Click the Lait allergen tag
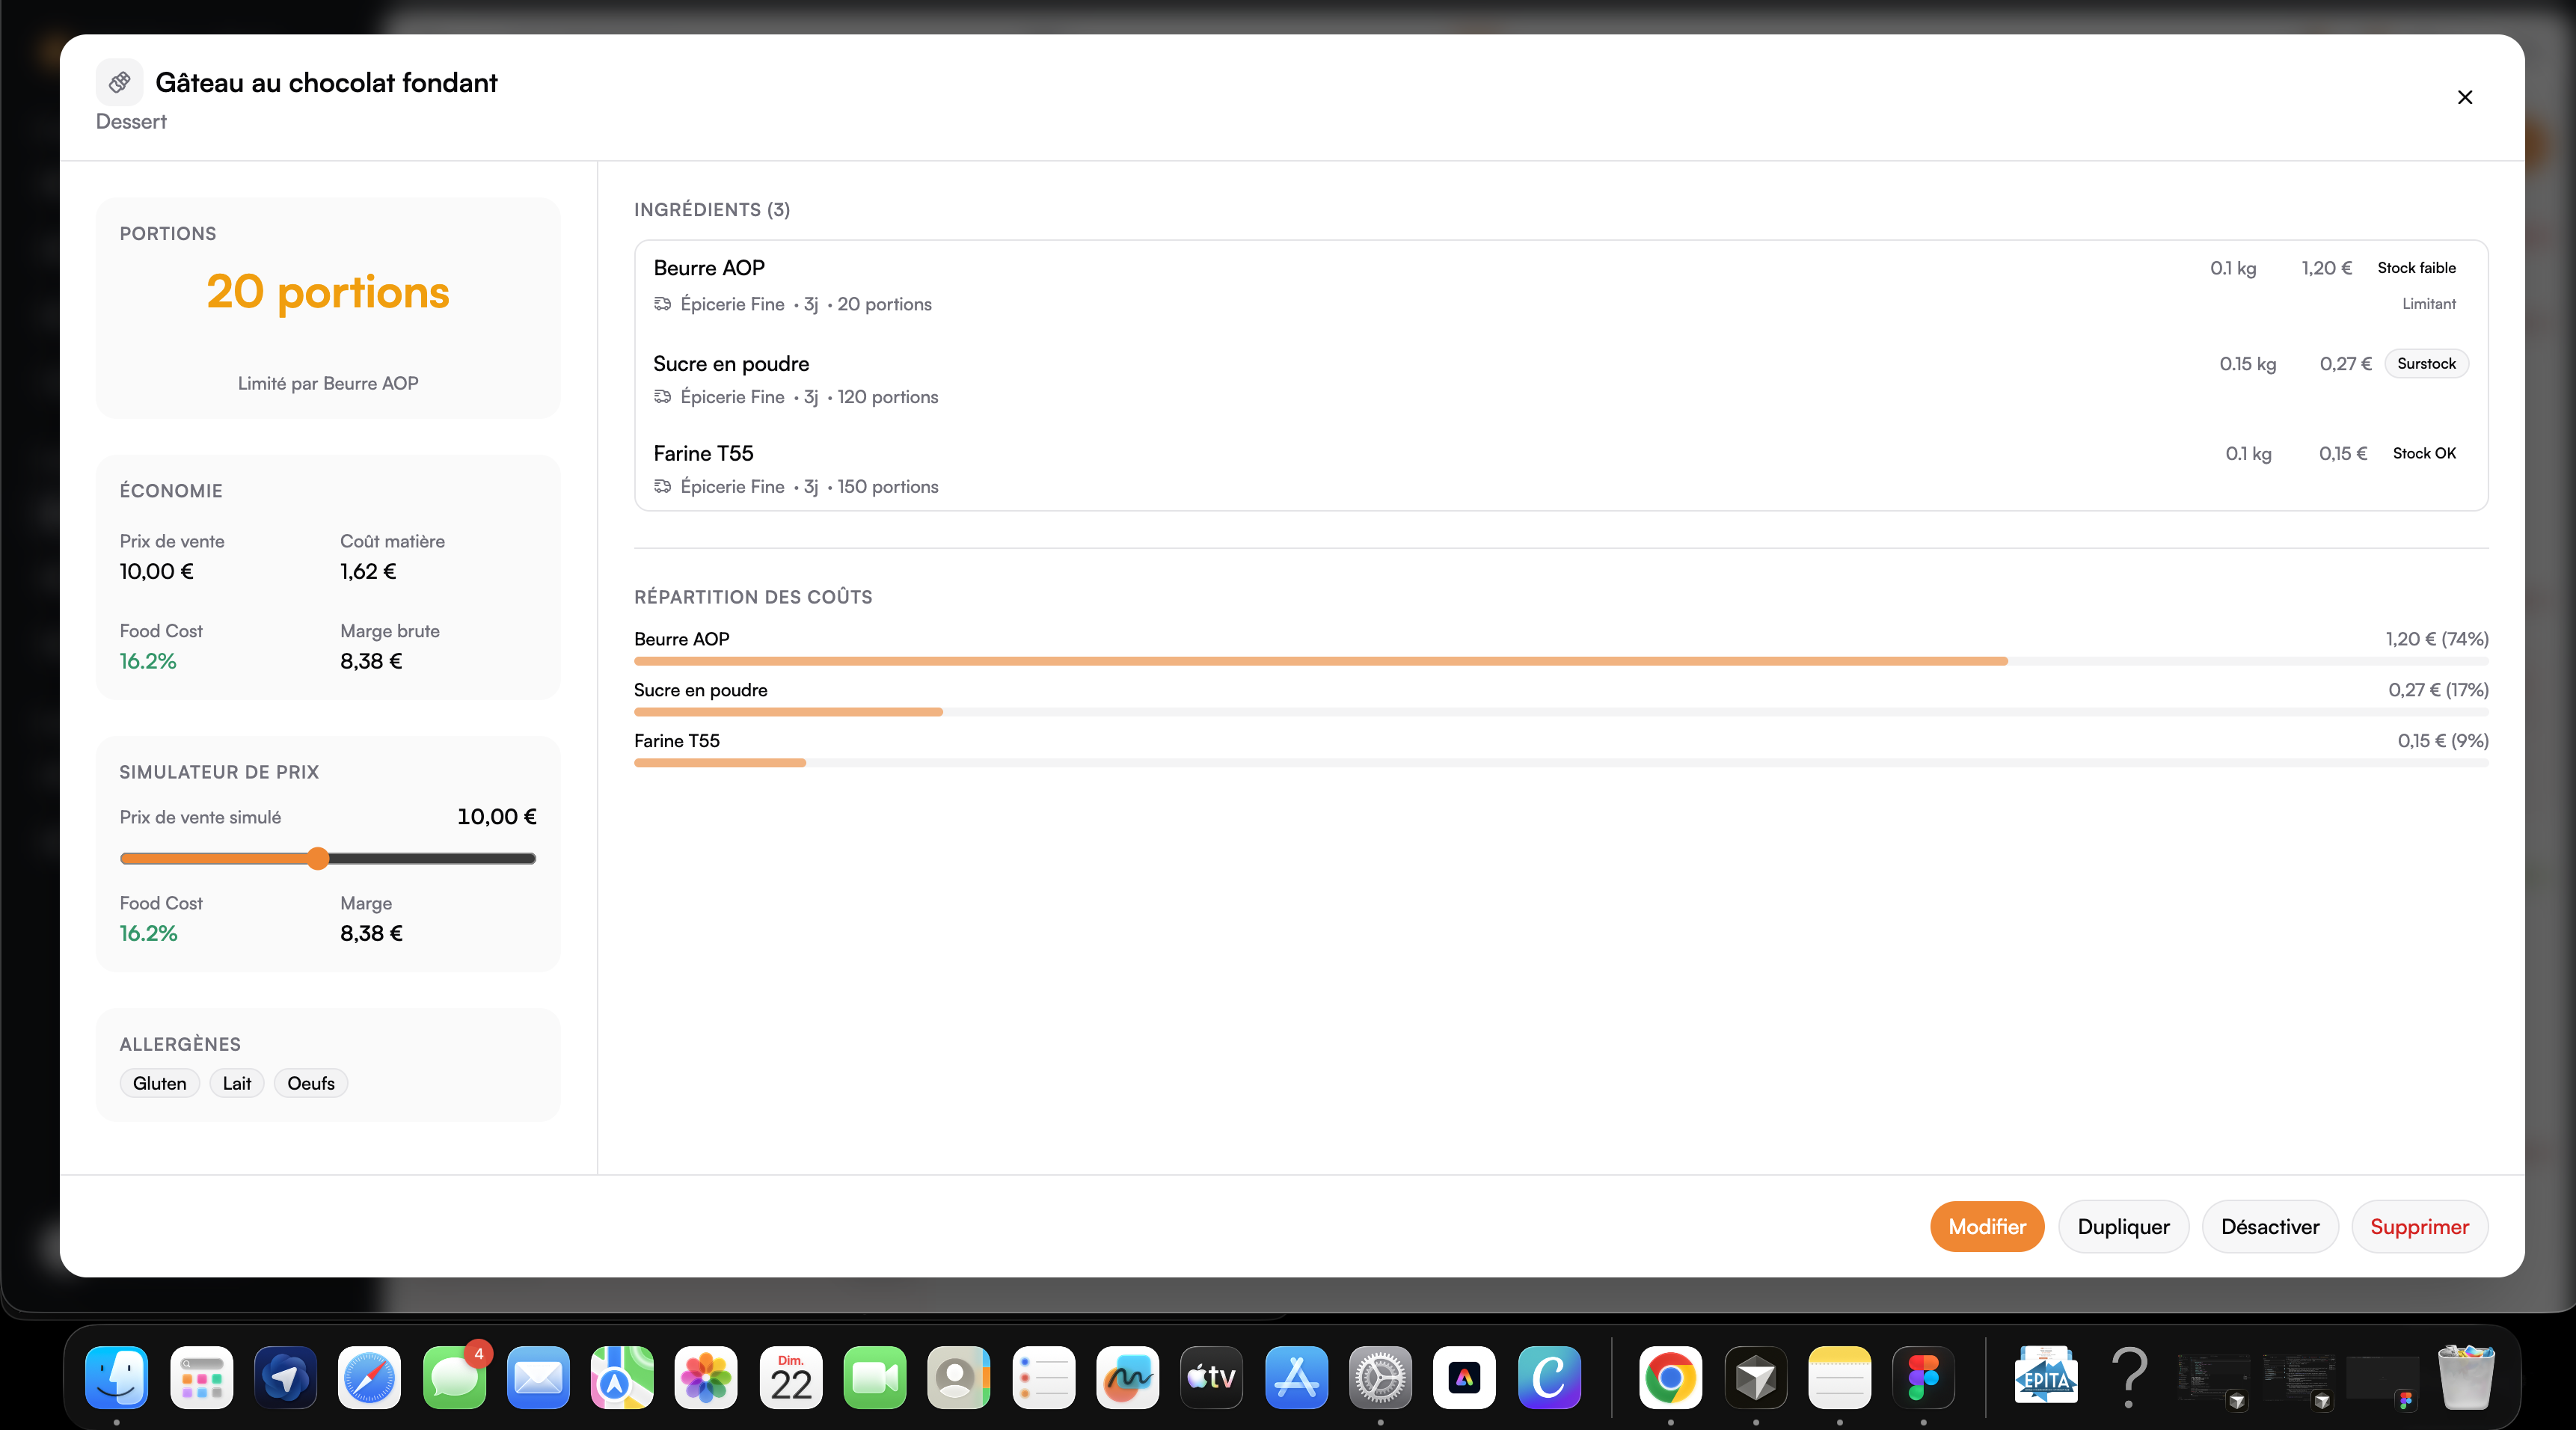Screen dimensions: 2576x1430 point(236,1083)
